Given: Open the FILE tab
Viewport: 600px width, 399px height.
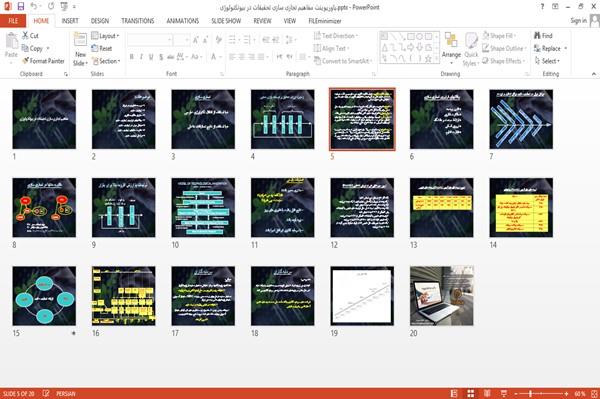Looking at the screenshot, I should (13, 21).
